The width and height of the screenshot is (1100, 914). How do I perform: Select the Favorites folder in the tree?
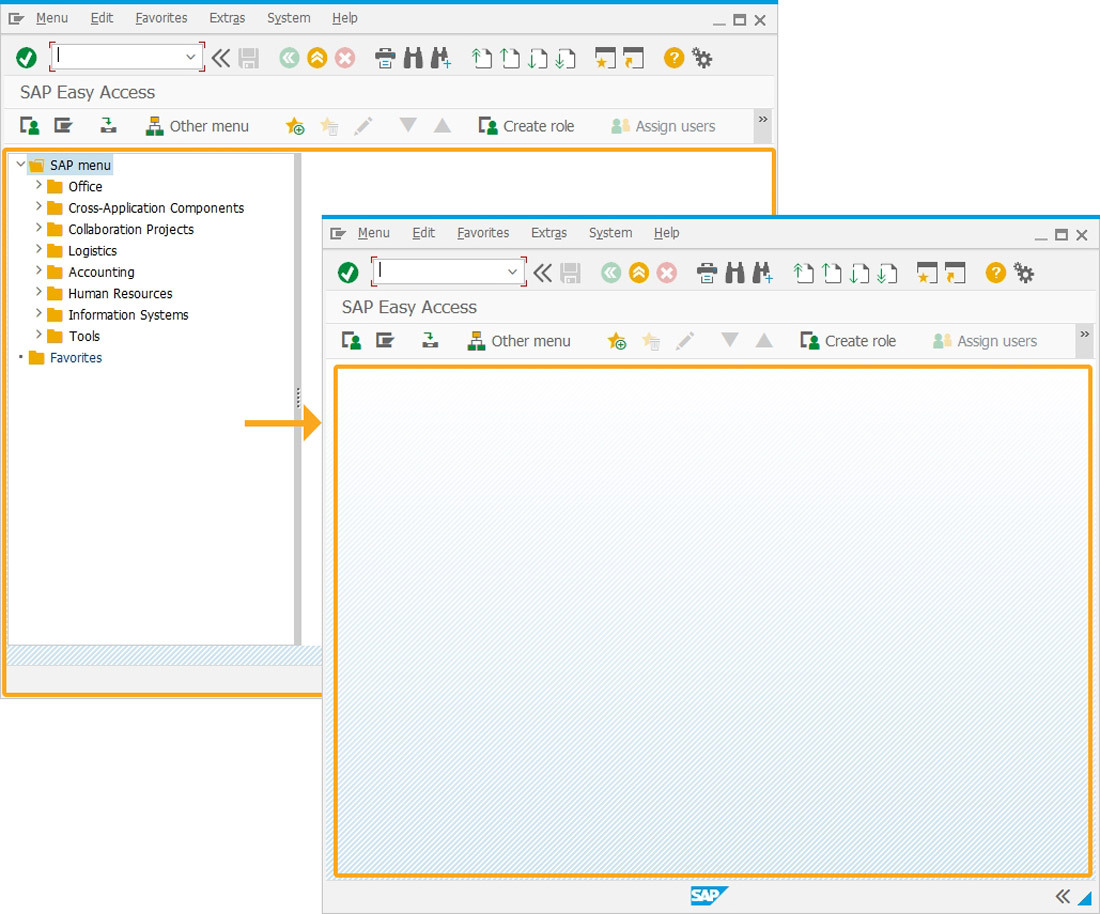[76, 358]
